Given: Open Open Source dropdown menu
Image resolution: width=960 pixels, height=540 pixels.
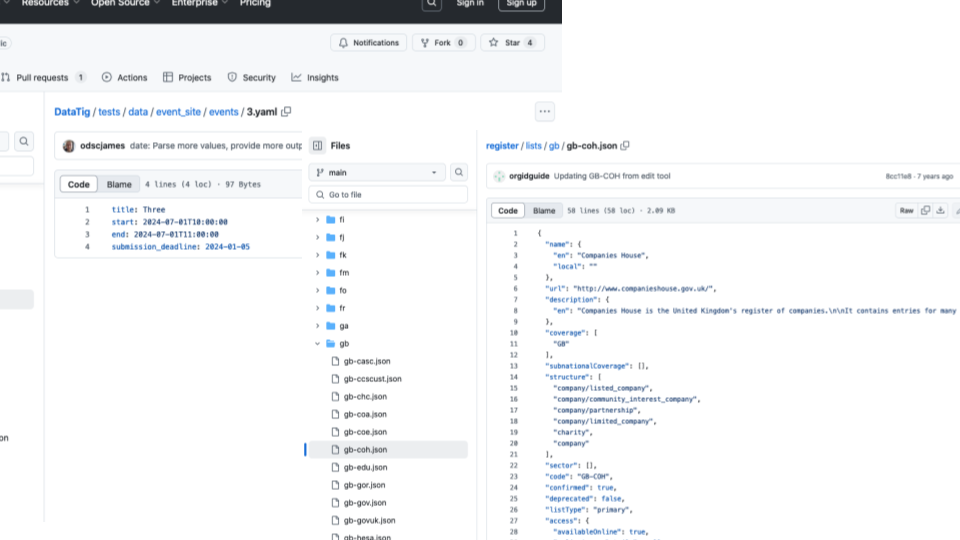Looking at the screenshot, I should tap(126, 4).
